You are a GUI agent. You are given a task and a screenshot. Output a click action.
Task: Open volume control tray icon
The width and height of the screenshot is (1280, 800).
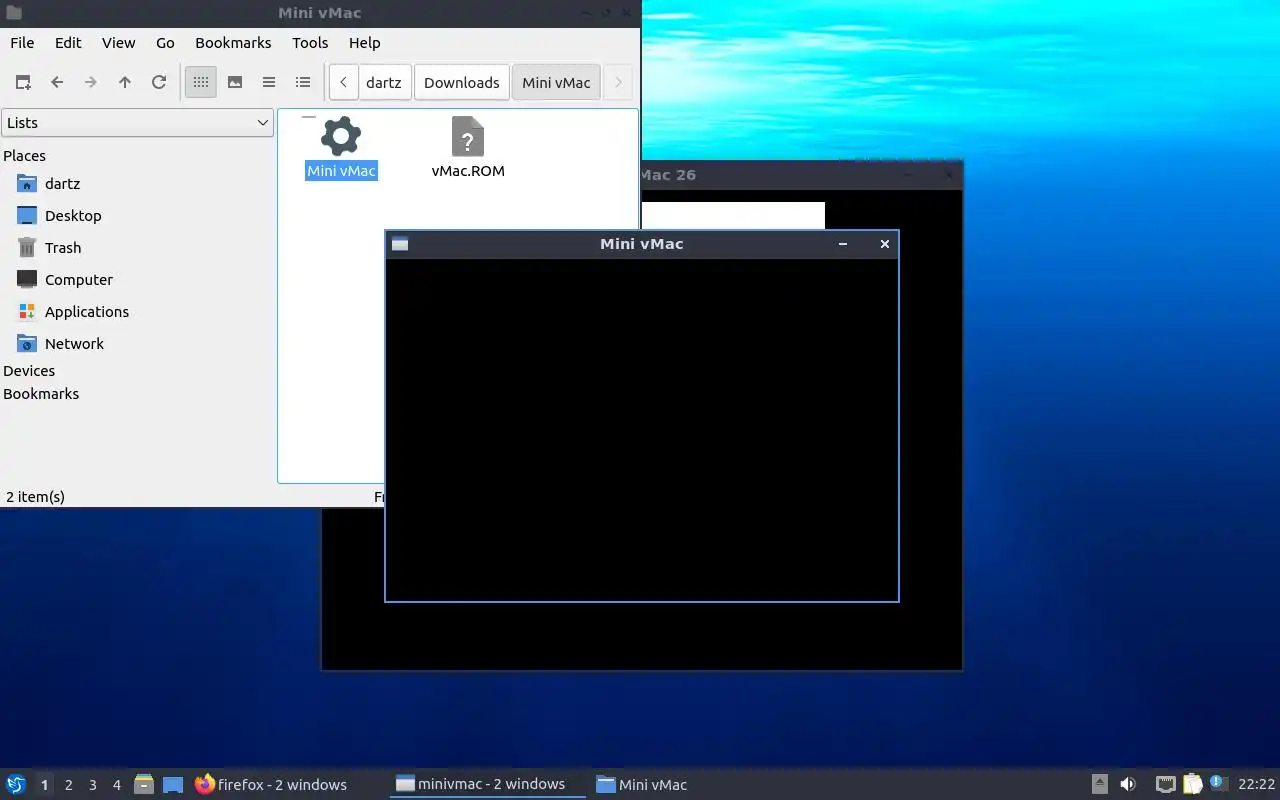1128,785
